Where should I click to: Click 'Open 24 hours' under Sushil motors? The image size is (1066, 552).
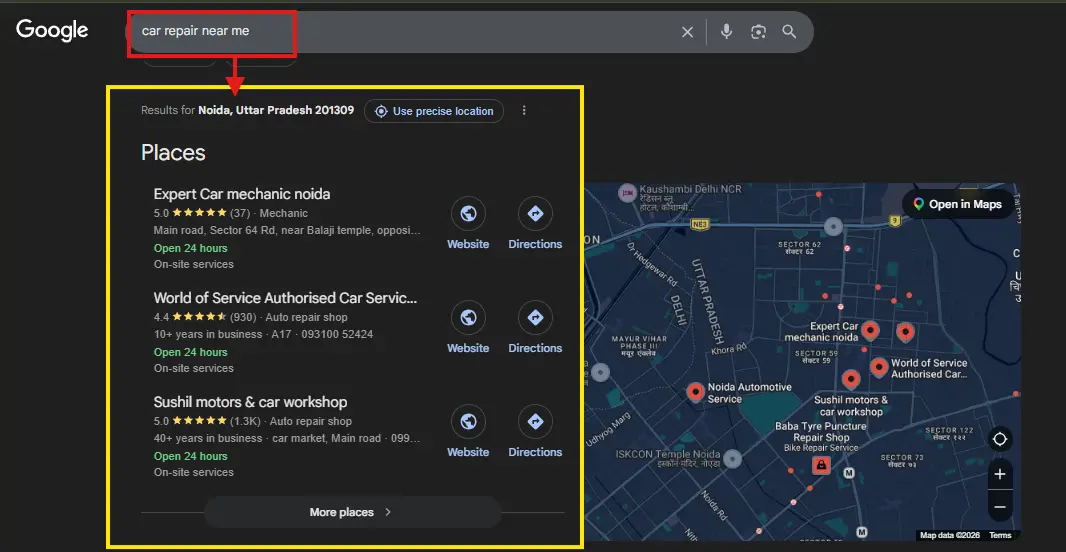tap(190, 456)
